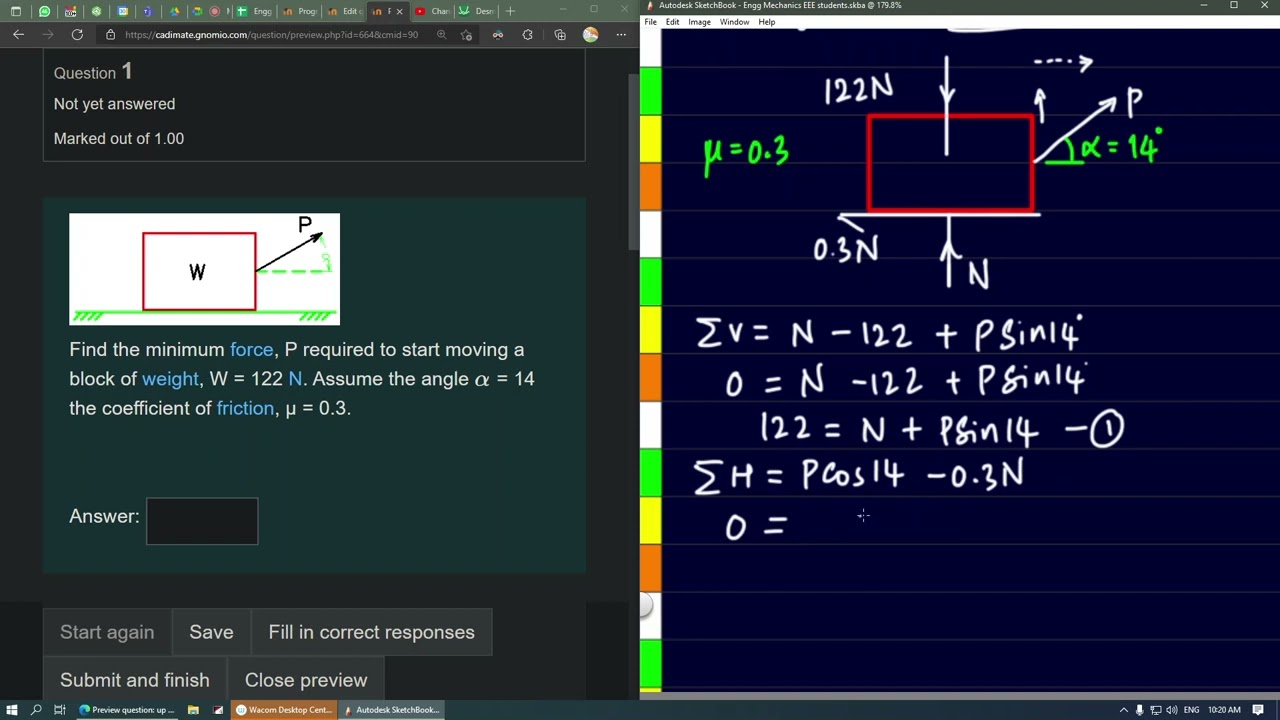Image resolution: width=1280 pixels, height=720 pixels.
Task: Switch to the Microsoft Teams pinned tab
Action: tap(148, 11)
